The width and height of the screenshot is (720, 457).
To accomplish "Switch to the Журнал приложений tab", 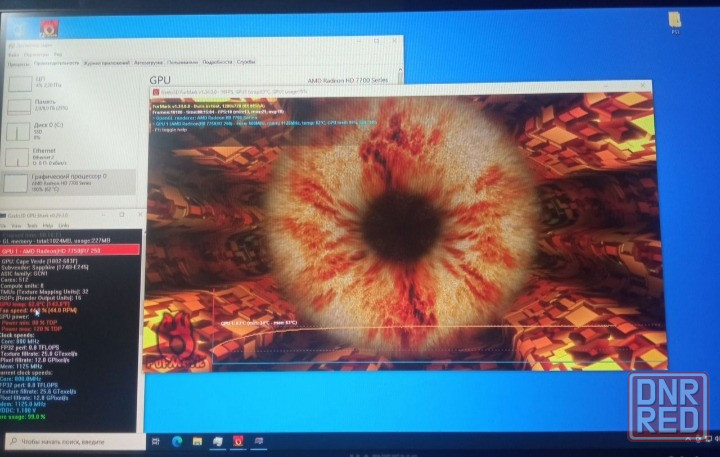I will 107,63.
